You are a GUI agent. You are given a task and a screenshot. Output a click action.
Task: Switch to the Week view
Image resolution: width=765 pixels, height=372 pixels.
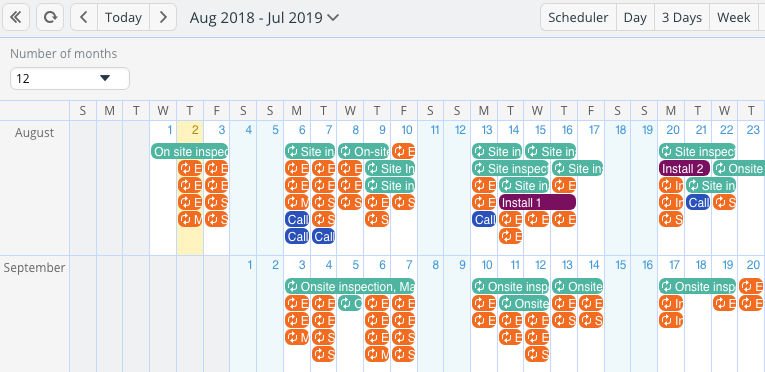pos(733,18)
